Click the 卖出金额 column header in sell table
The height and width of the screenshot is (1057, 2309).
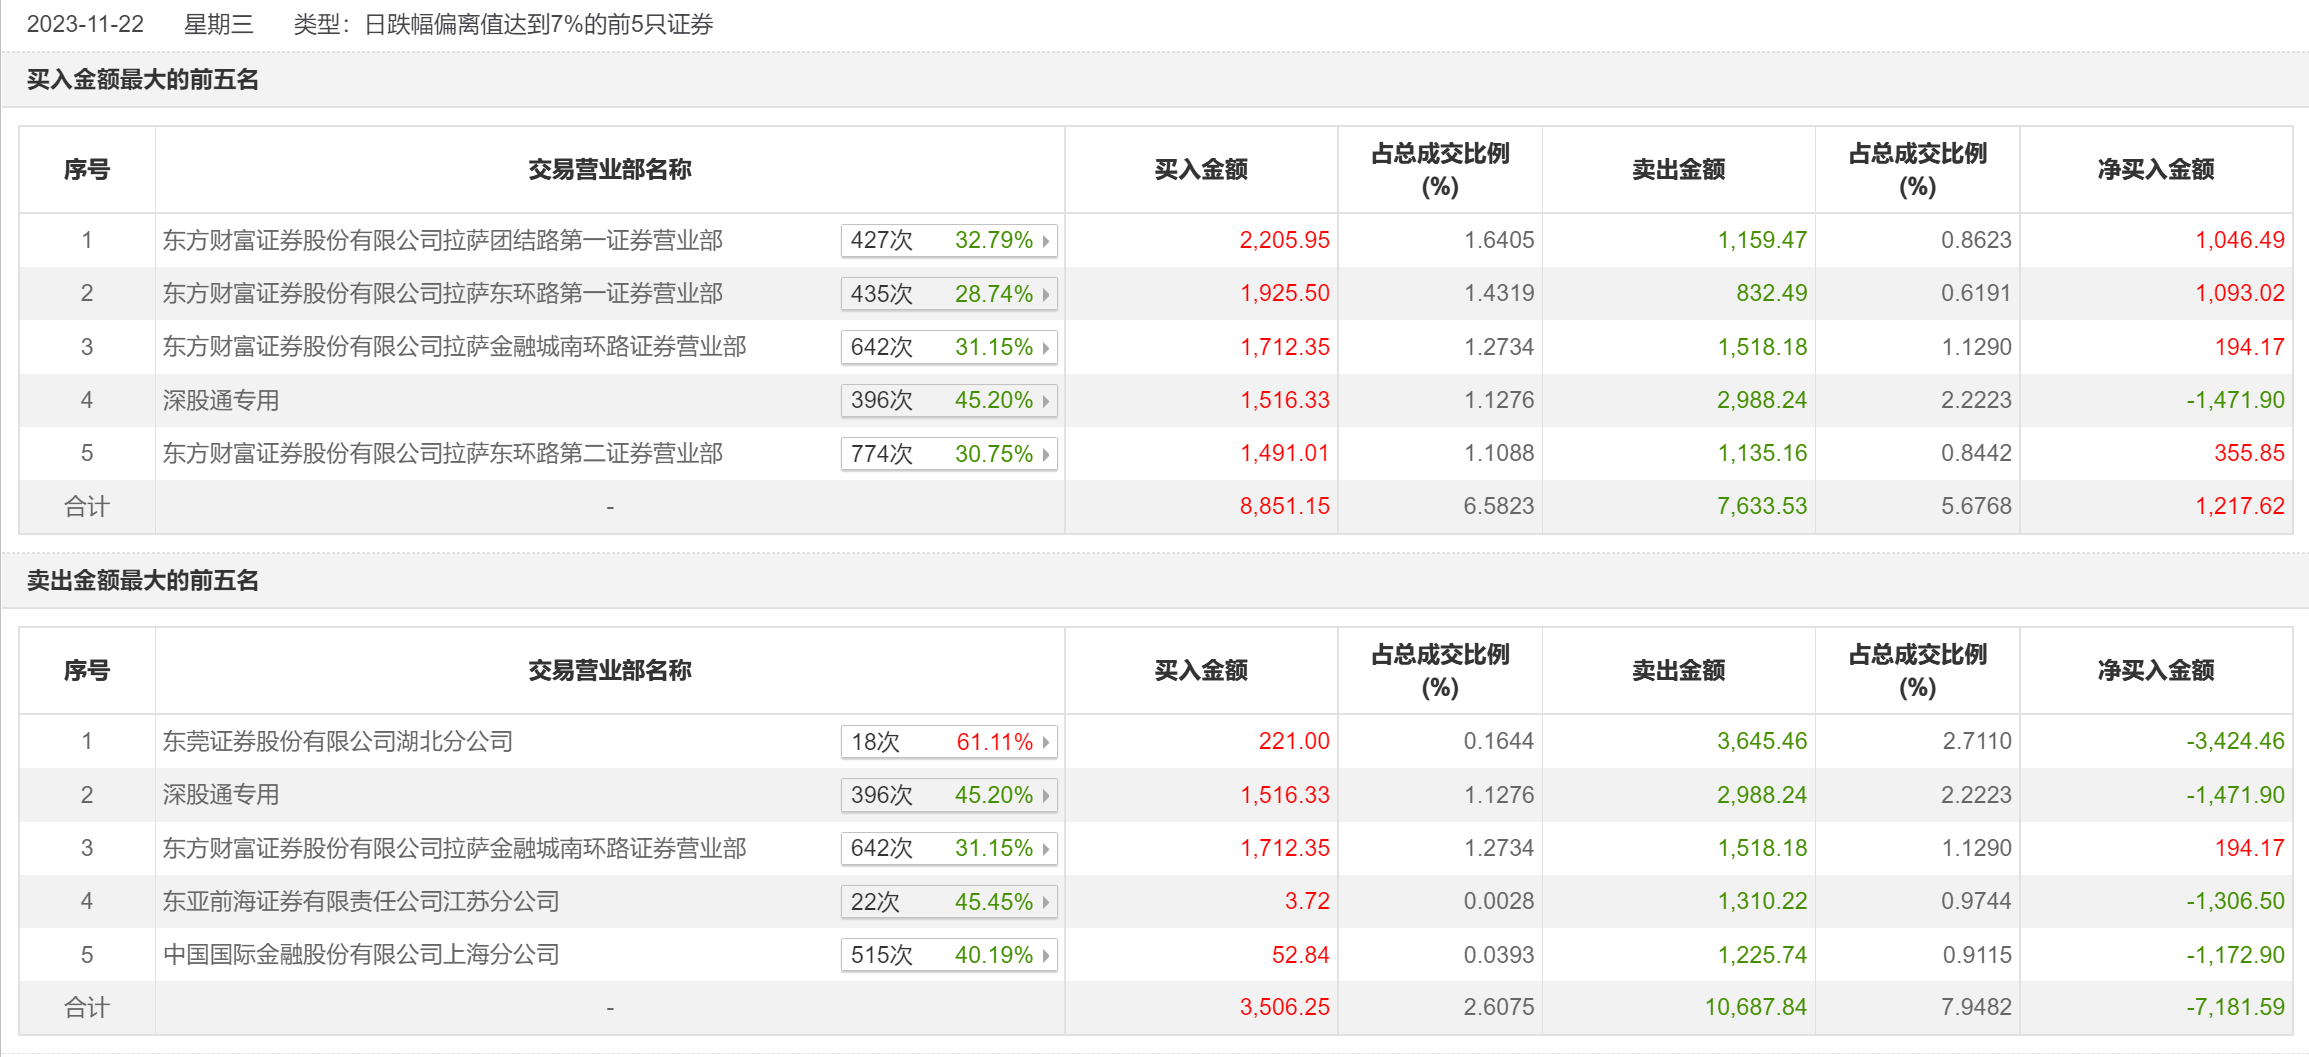(1679, 671)
